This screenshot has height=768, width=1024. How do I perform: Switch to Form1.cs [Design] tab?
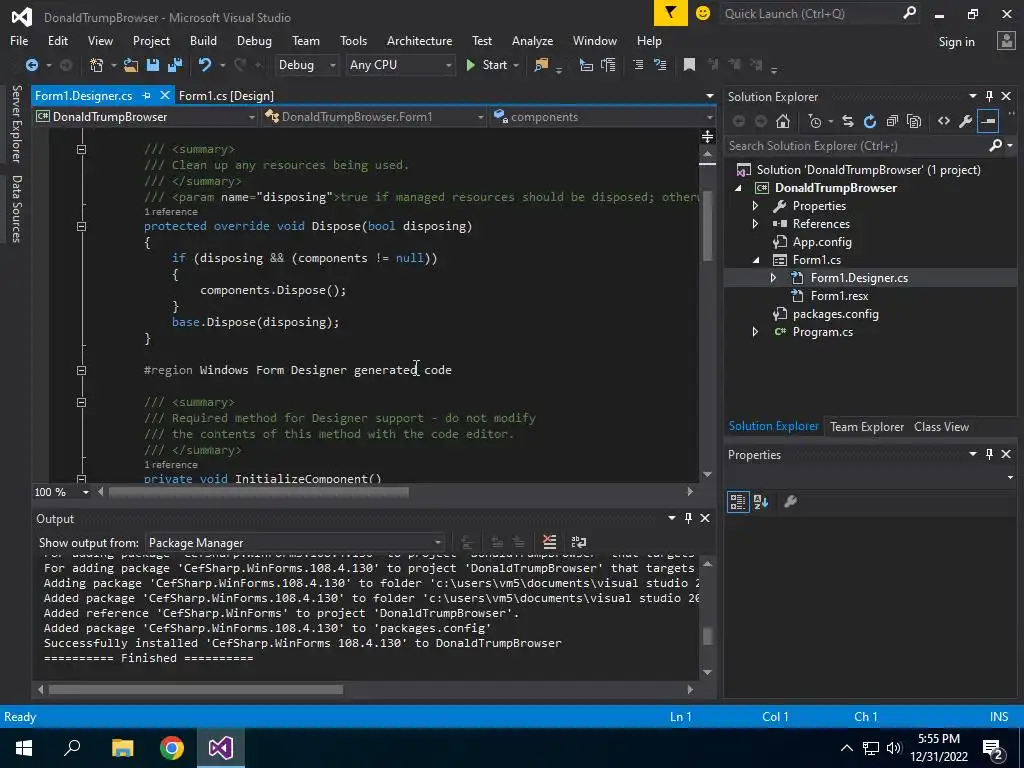[226, 96]
